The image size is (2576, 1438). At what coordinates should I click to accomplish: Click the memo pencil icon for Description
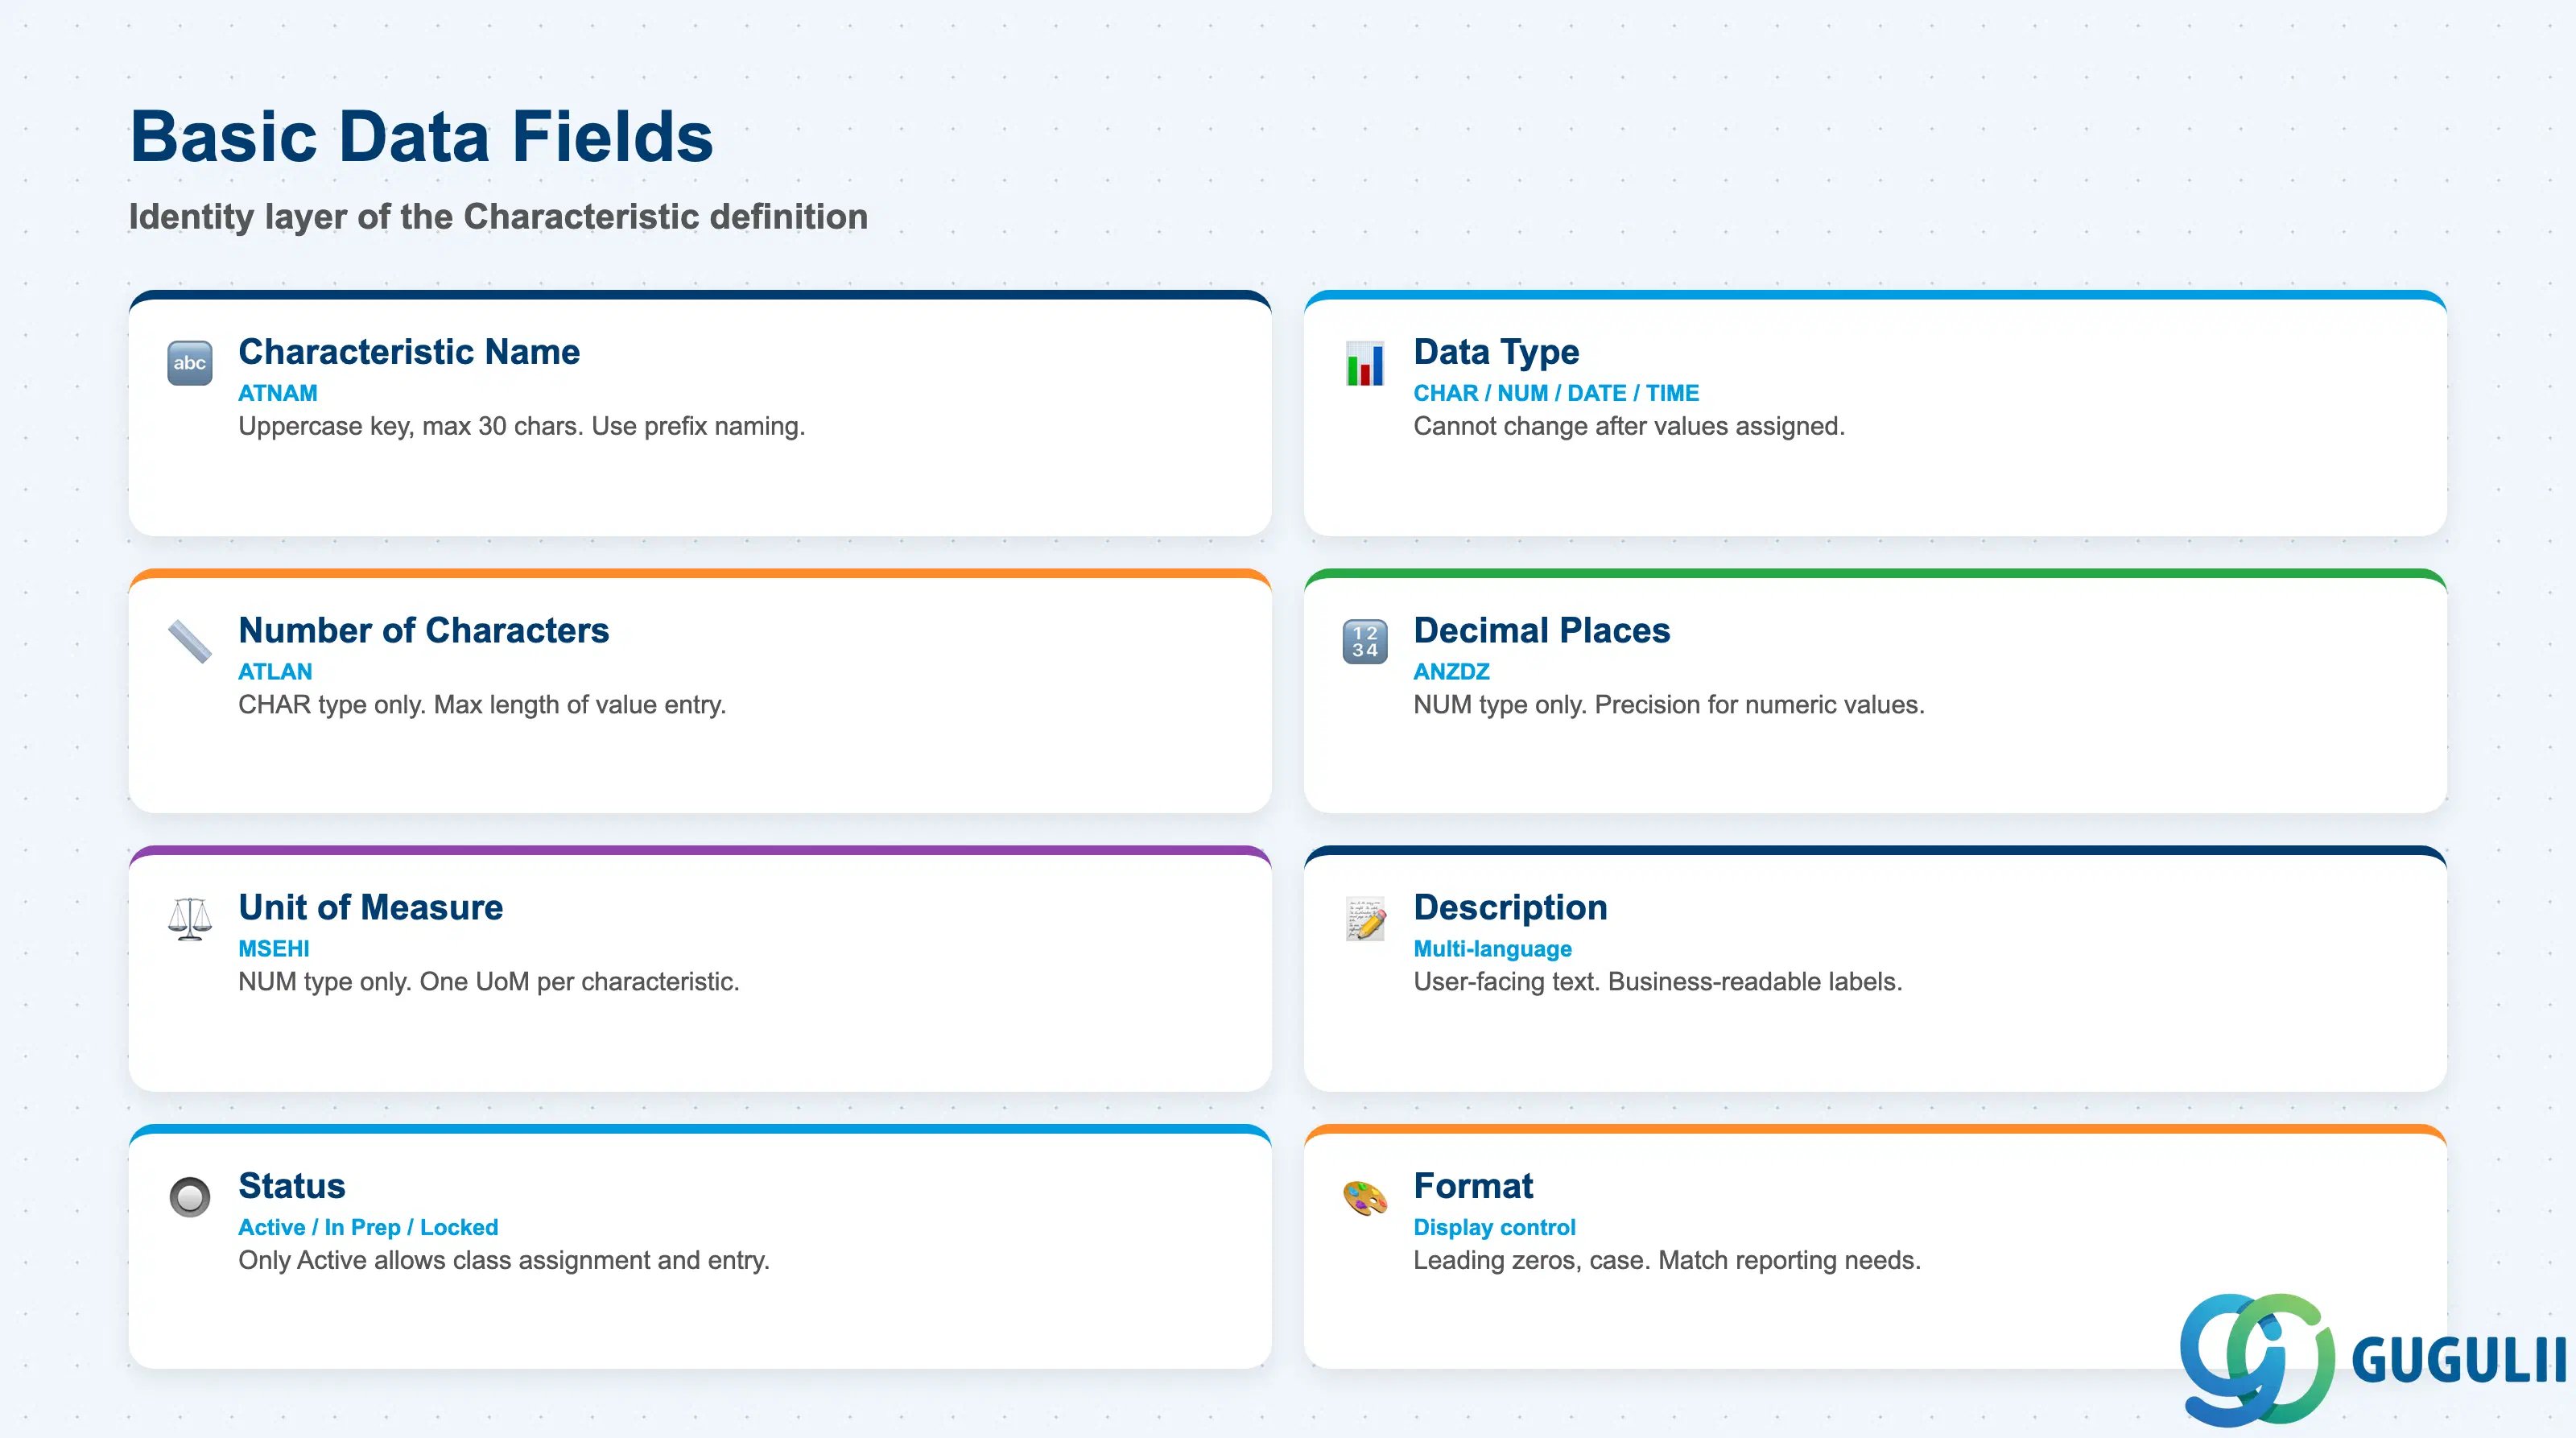coord(1364,918)
